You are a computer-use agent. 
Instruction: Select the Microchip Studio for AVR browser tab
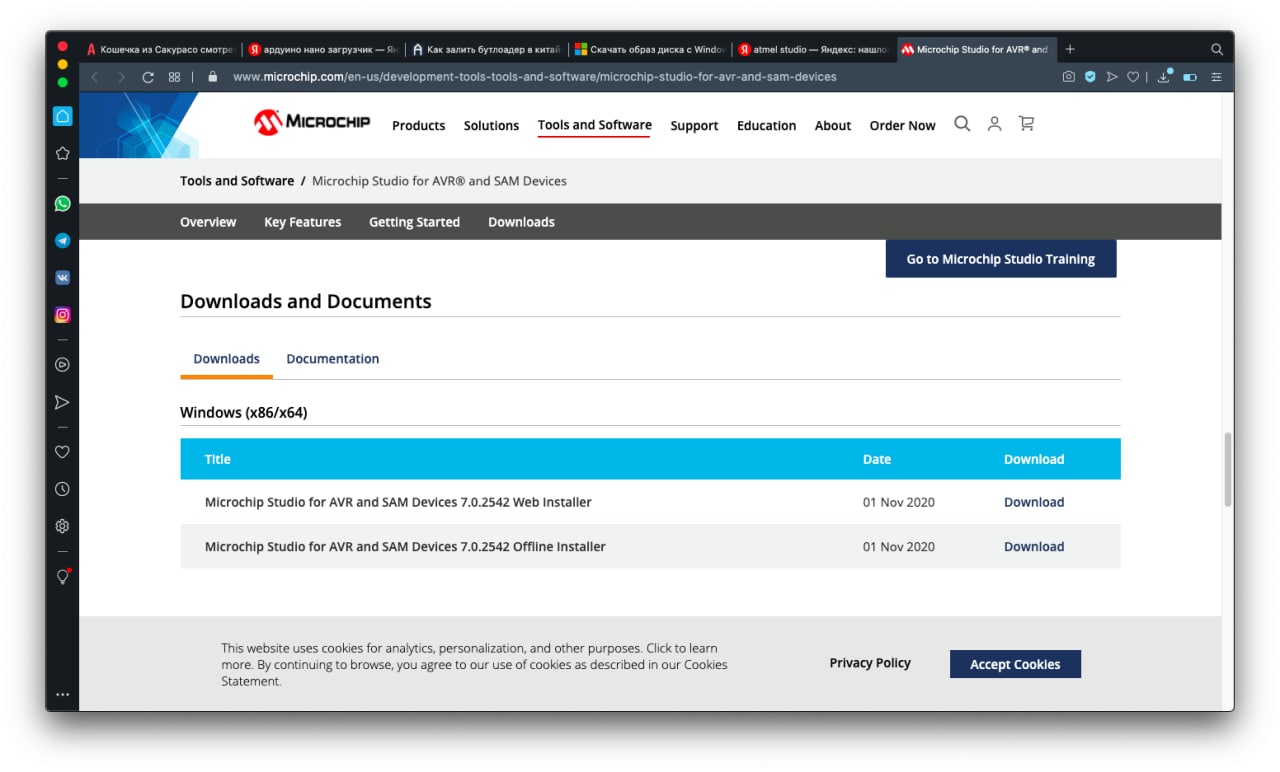coord(976,49)
